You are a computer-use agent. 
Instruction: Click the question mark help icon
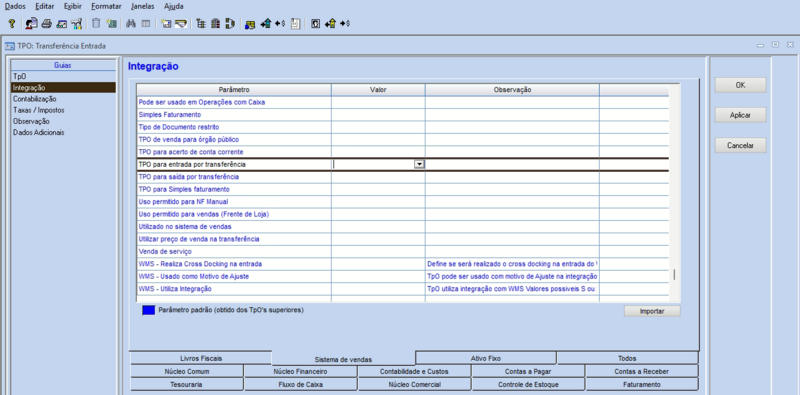11,23
